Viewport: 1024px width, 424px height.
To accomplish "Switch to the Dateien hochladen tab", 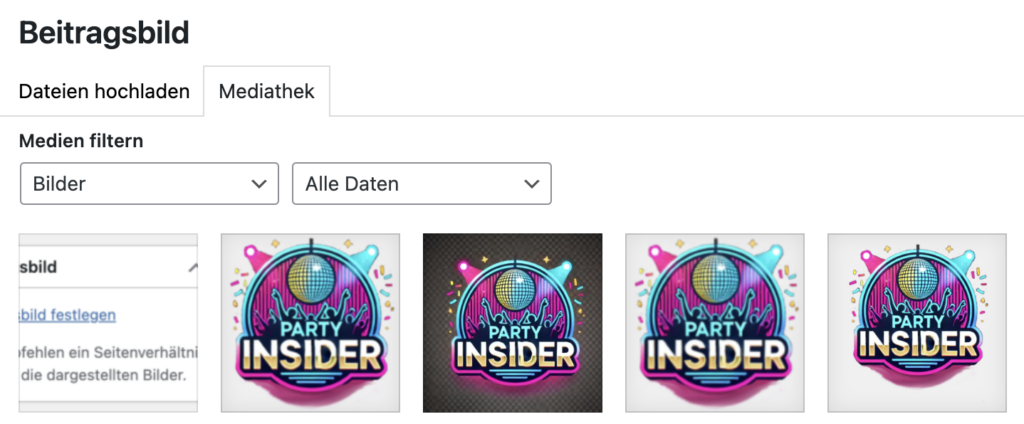I will point(104,91).
